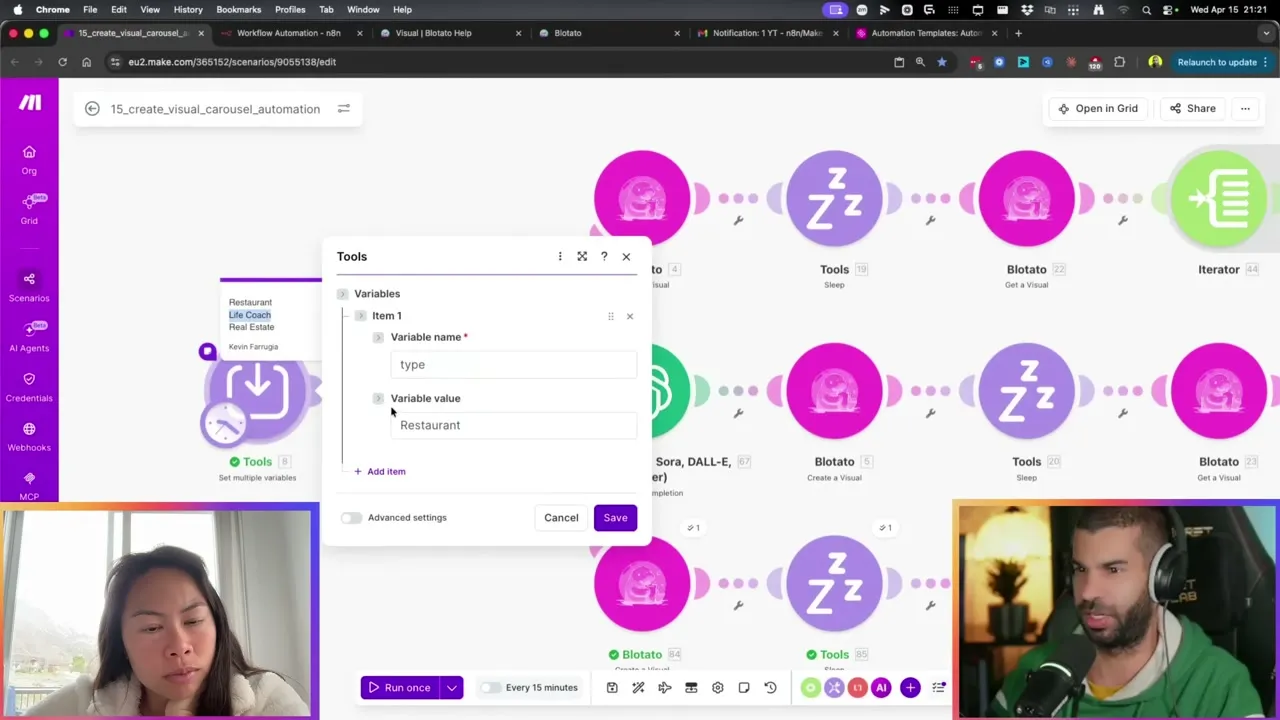Image resolution: width=1280 pixels, height=720 pixels.
Task: Click the auto-align magic wand icon
Action: [x=638, y=688]
